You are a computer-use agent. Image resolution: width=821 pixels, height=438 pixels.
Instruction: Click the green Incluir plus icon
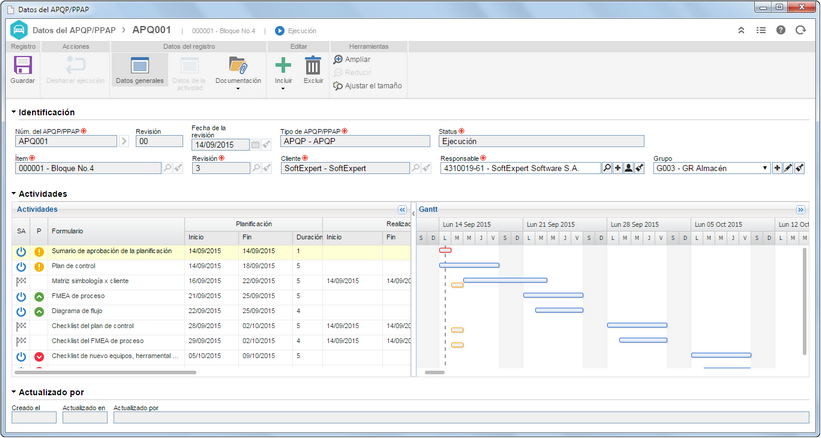283,65
